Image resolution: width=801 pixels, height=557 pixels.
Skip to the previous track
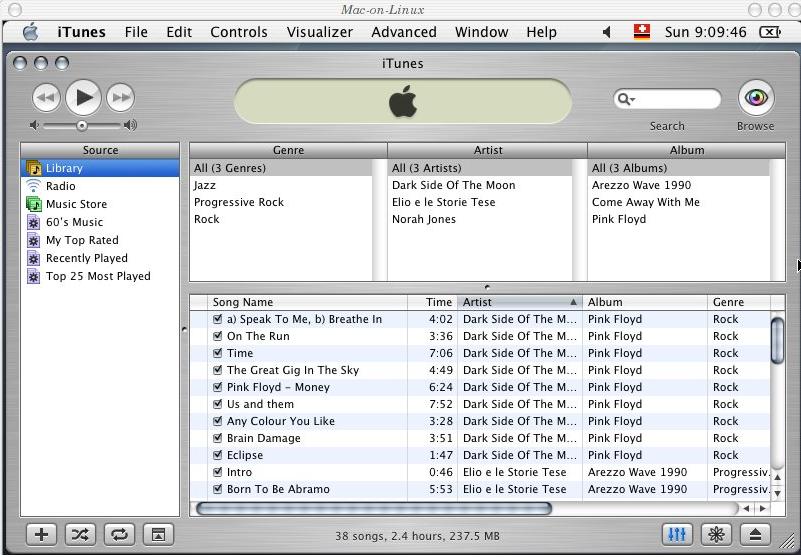tap(46, 98)
